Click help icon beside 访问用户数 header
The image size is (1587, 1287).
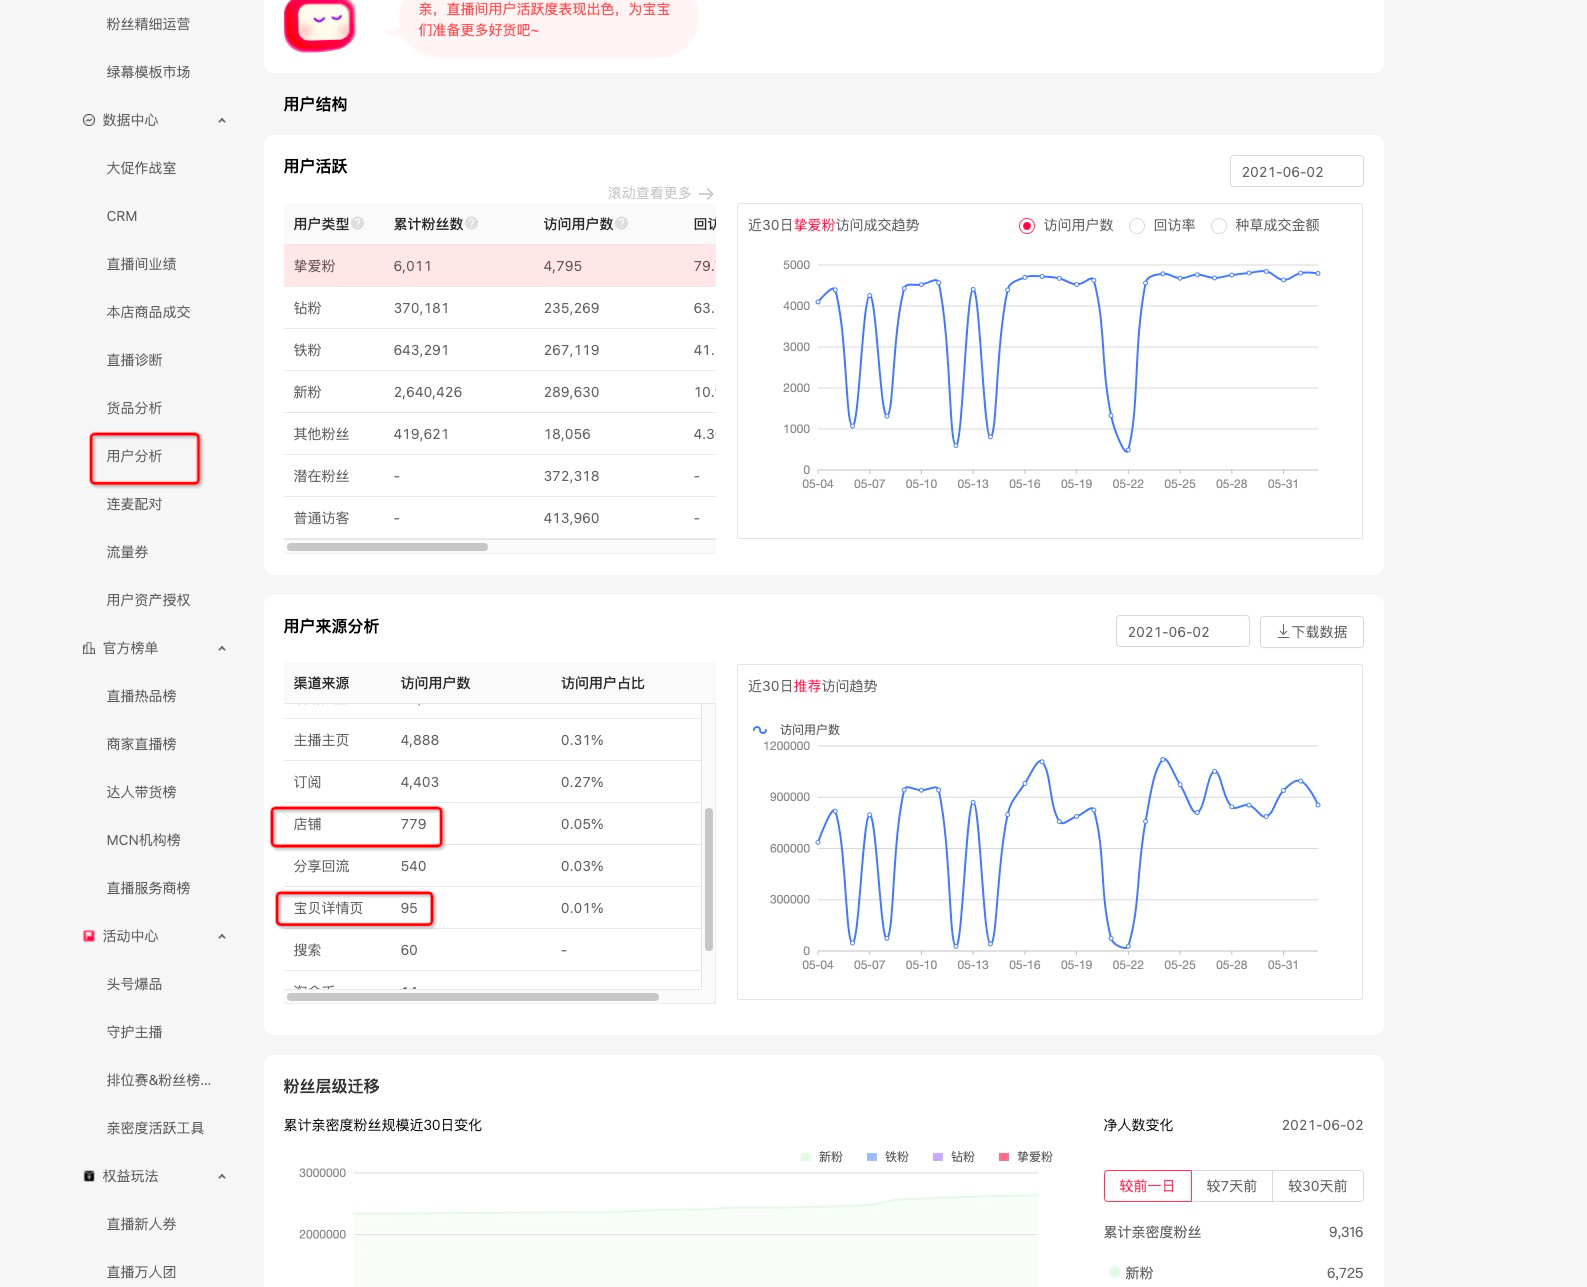(622, 224)
